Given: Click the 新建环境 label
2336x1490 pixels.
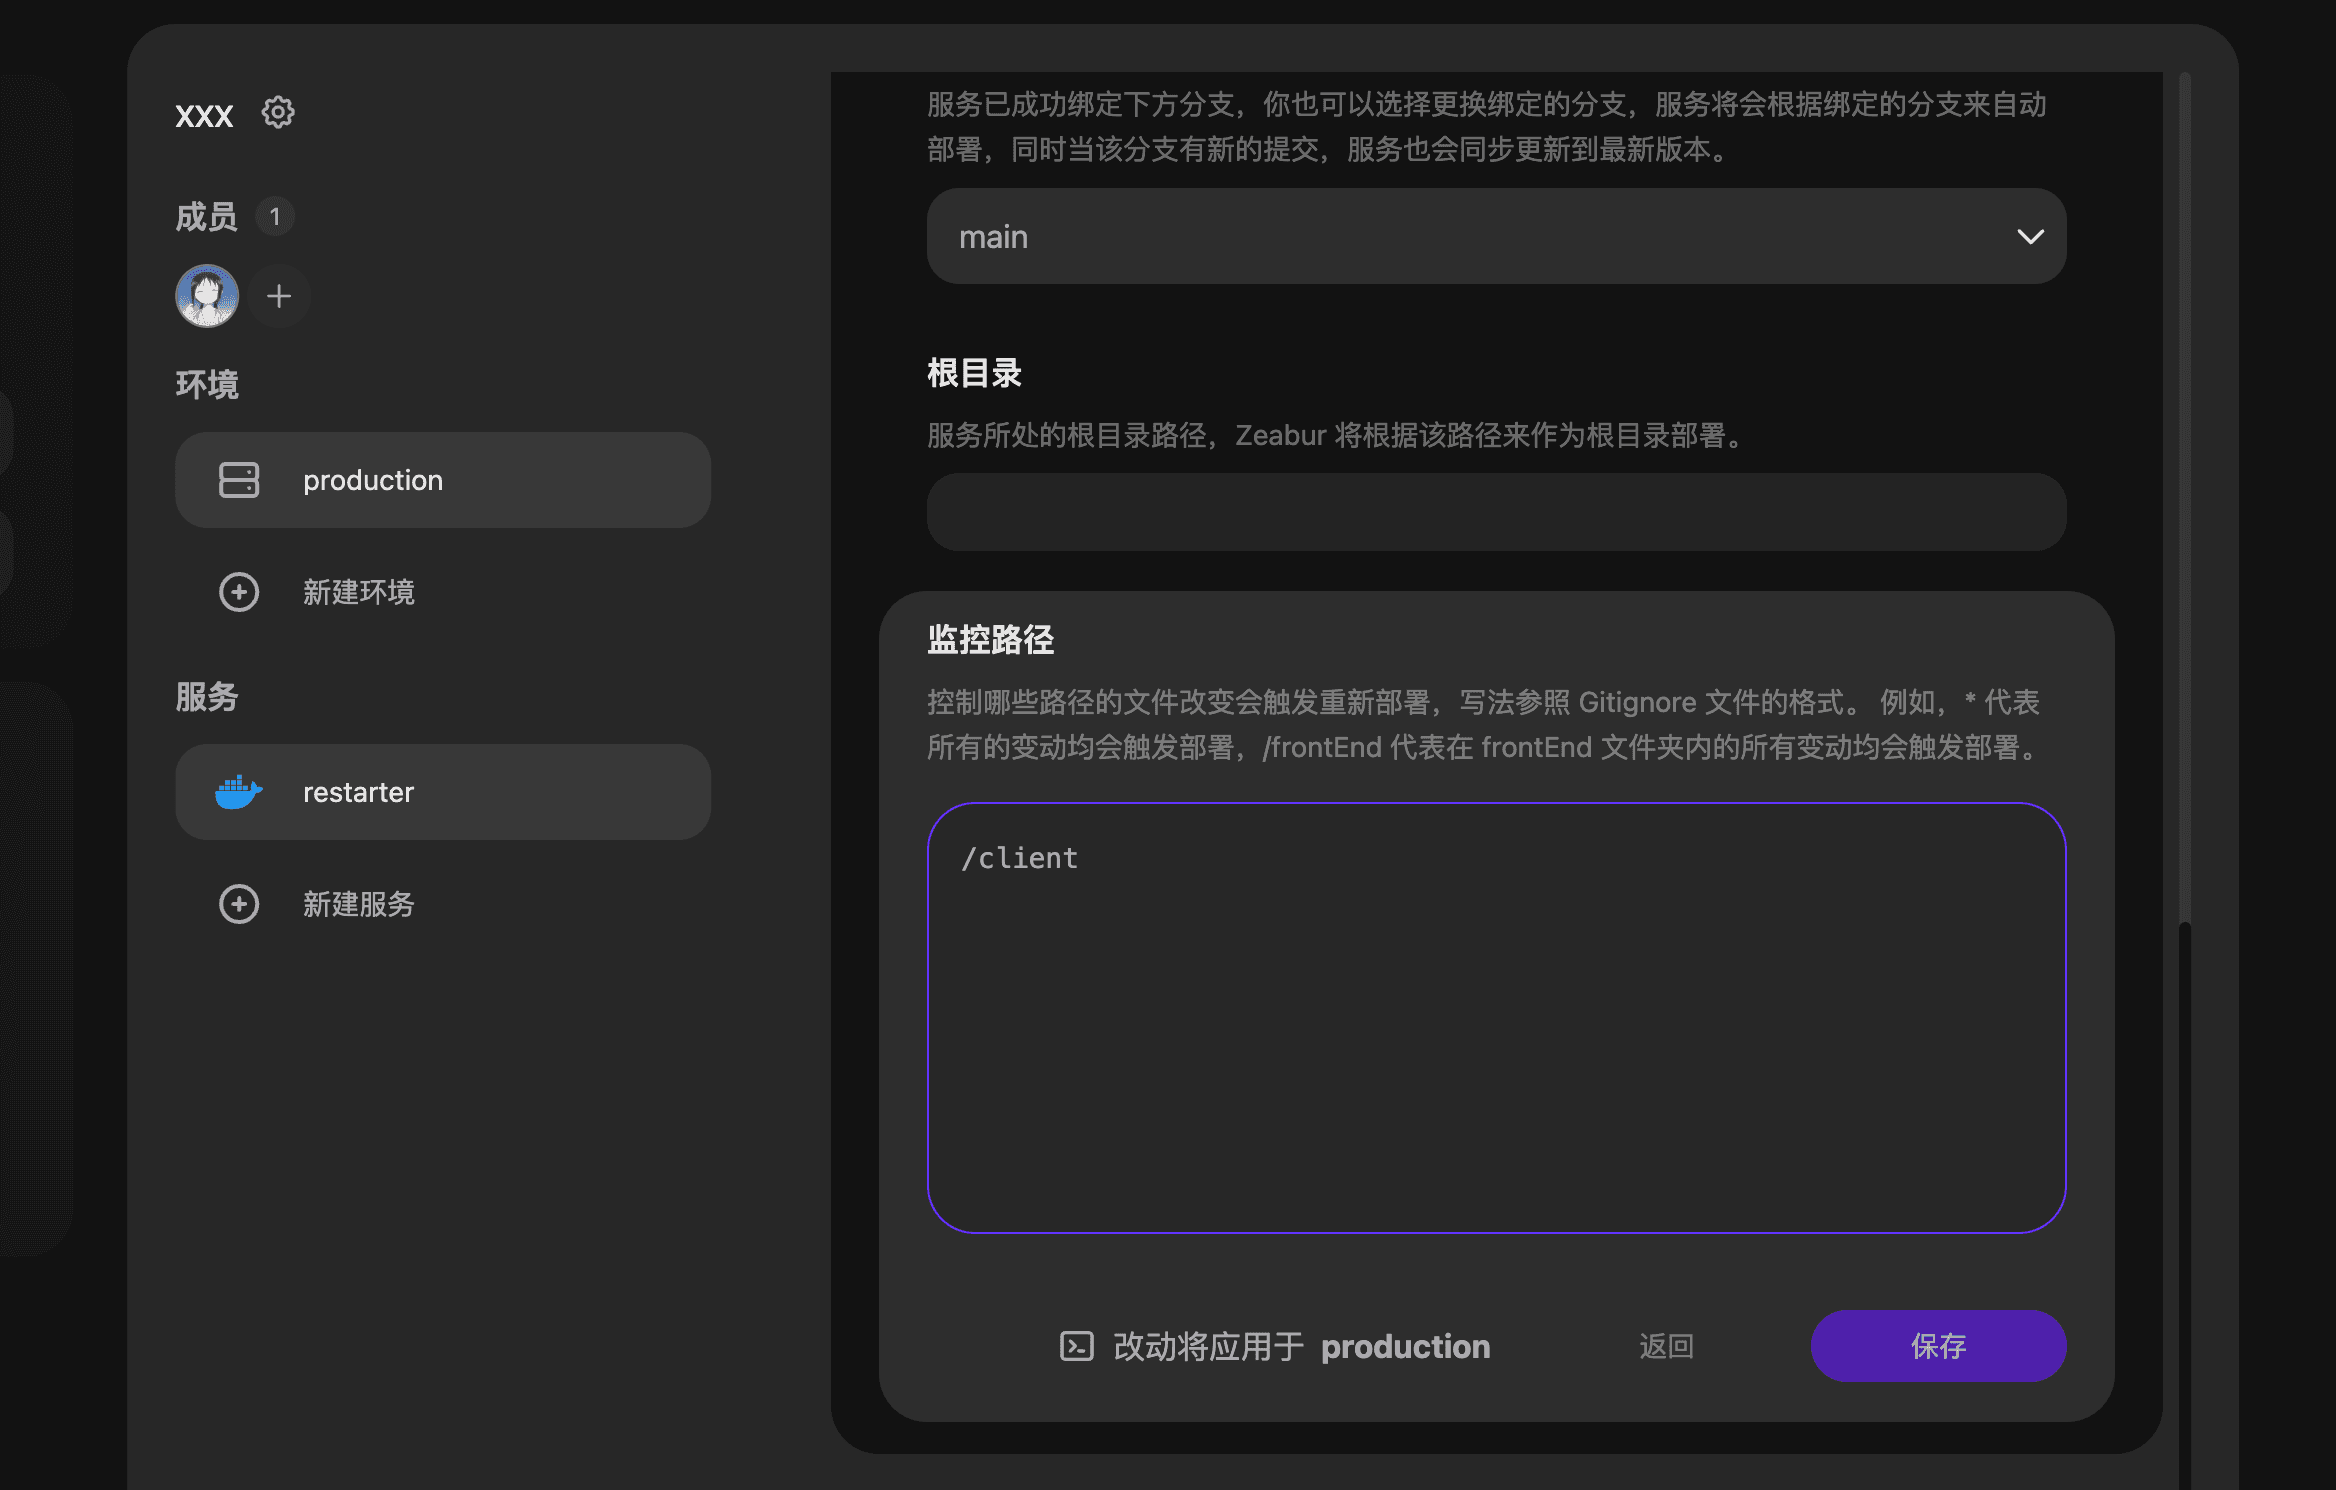Looking at the screenshot, I should [358, 592].
